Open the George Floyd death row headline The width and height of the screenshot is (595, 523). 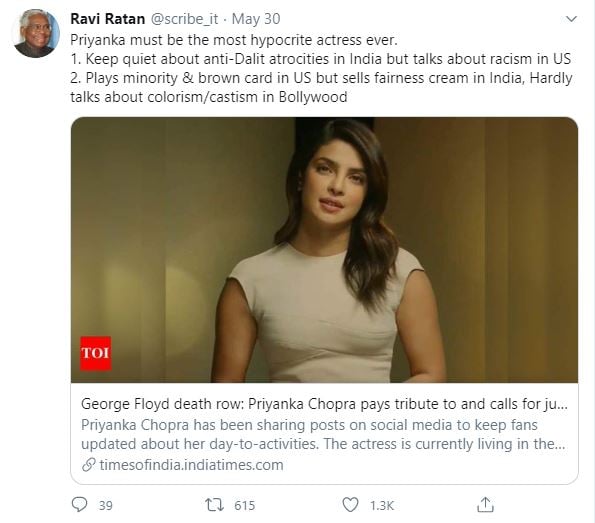click(324, 404)
